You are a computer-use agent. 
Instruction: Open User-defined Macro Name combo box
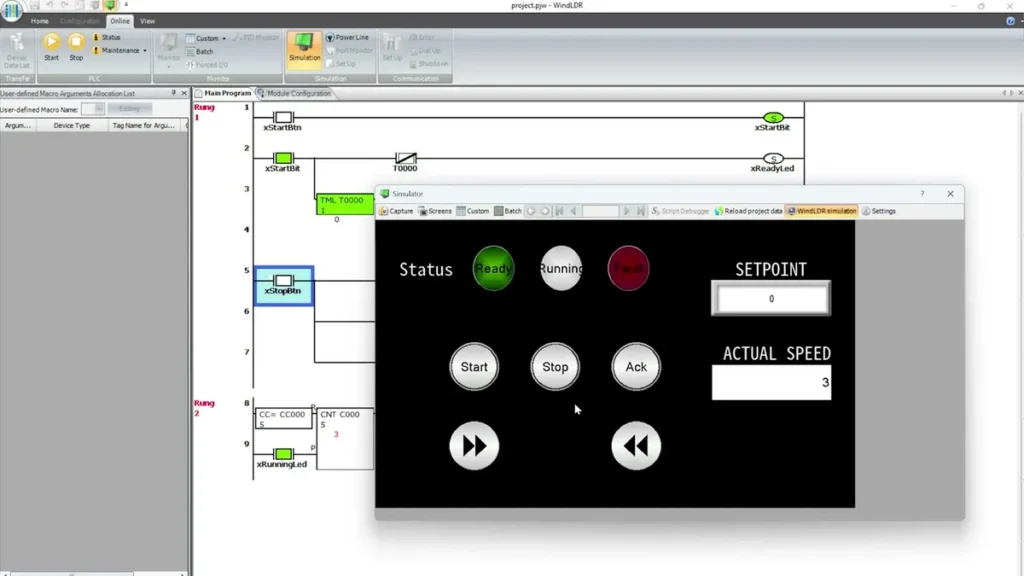(93, 109)
